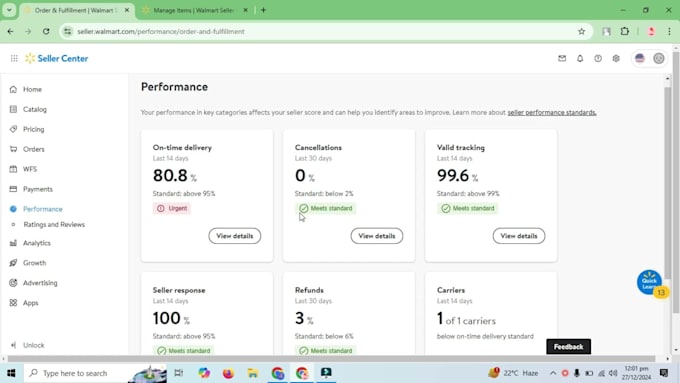Open a new browser tab
This screenshot has height=383, width=680.
click(x=263, y=10)
